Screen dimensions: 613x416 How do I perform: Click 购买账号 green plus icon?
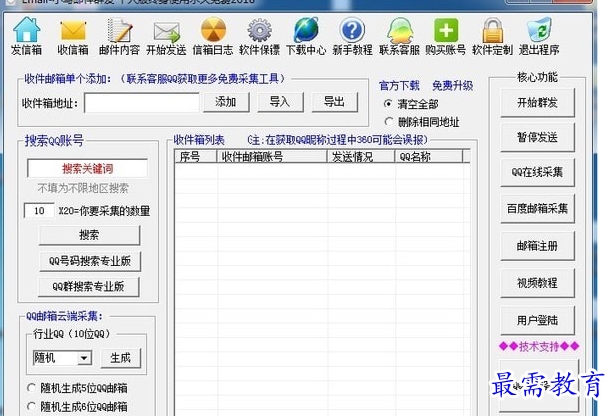446,36
